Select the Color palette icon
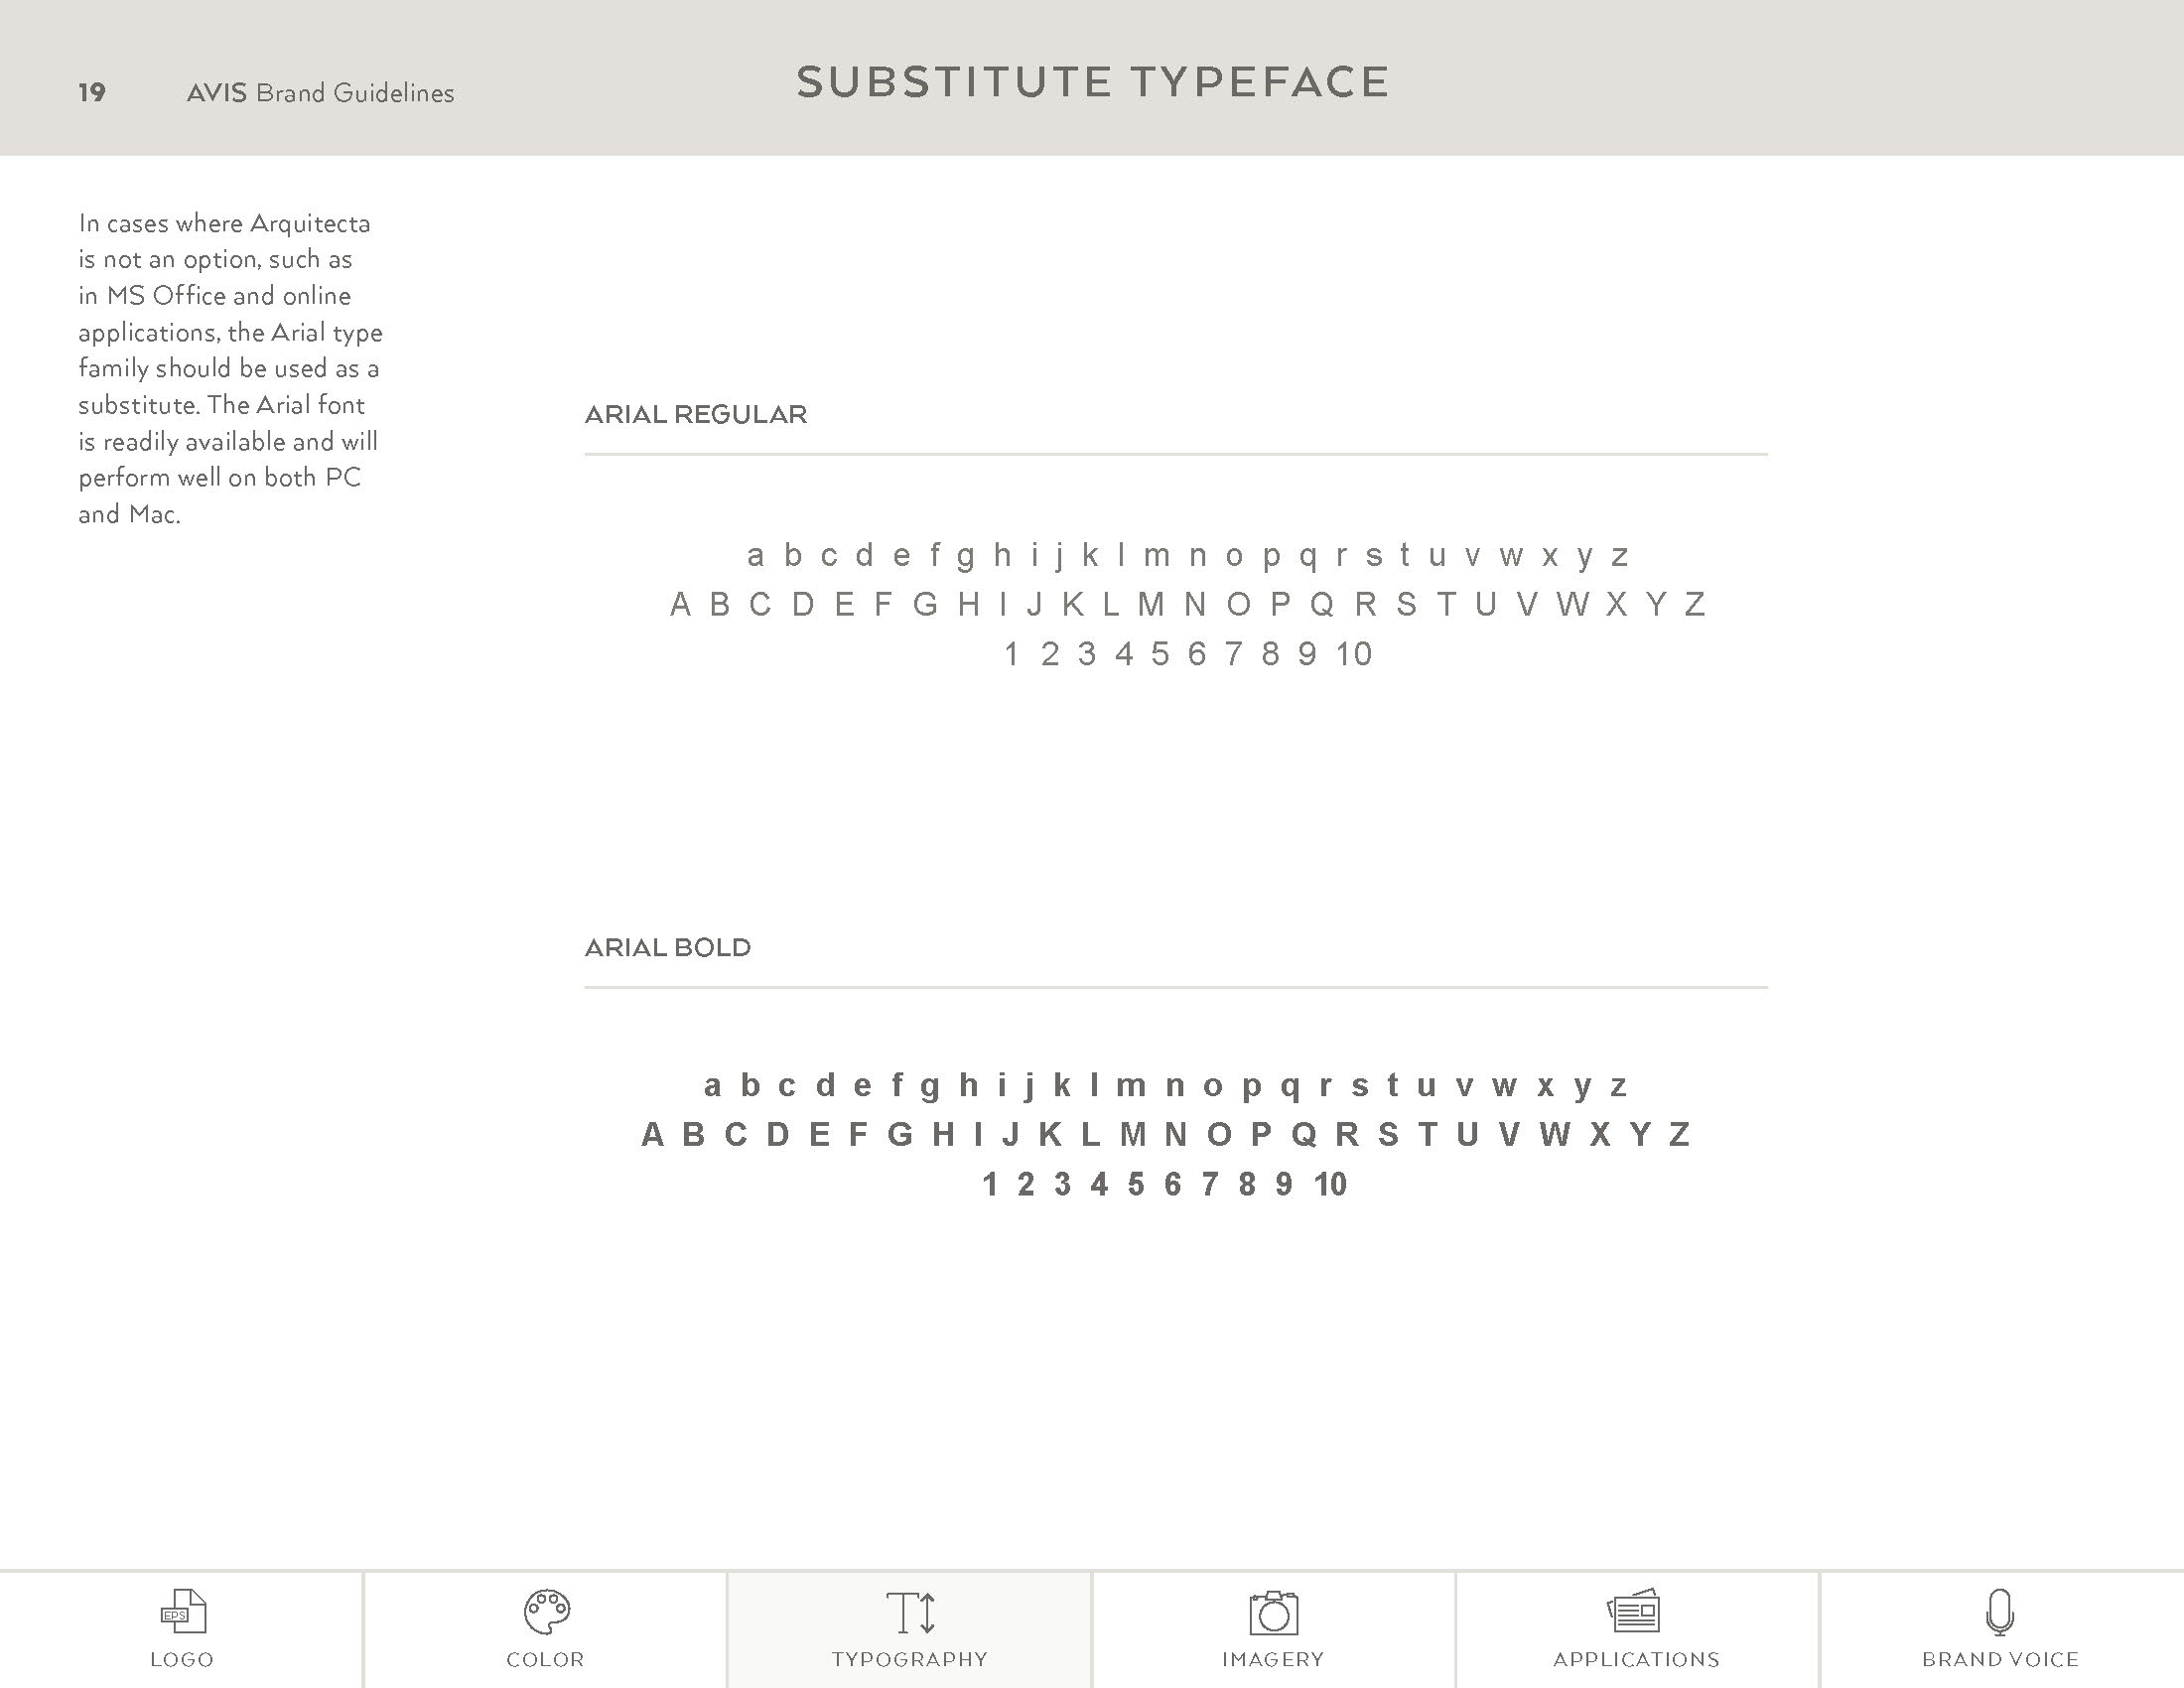Viewport: 2184px width, 1688px height. point(546,1611)
